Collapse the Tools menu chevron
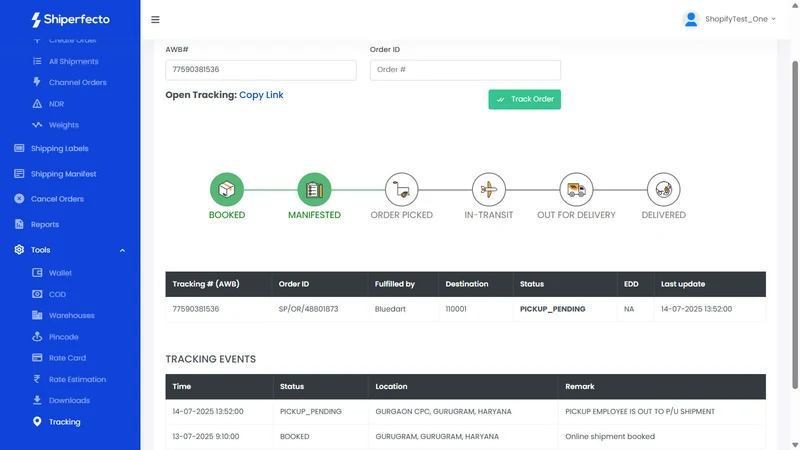This screenshot has width=800, height=450. 122,250
